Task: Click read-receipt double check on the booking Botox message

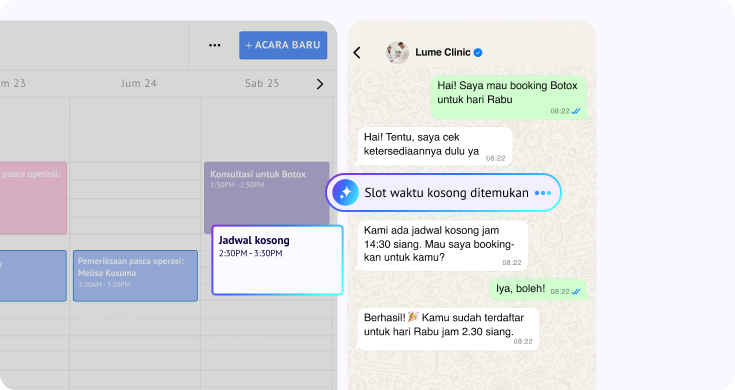Action: tap(576, 111)
